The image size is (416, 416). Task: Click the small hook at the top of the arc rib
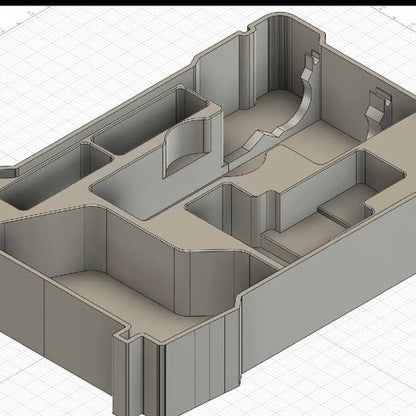pyautogui.click(x=314, y=57)
